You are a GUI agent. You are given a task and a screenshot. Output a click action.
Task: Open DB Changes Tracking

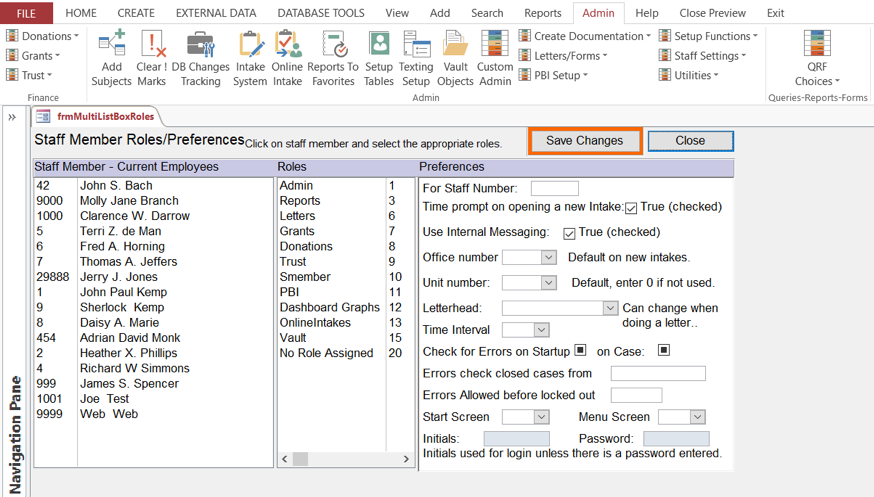click(200, 58)
